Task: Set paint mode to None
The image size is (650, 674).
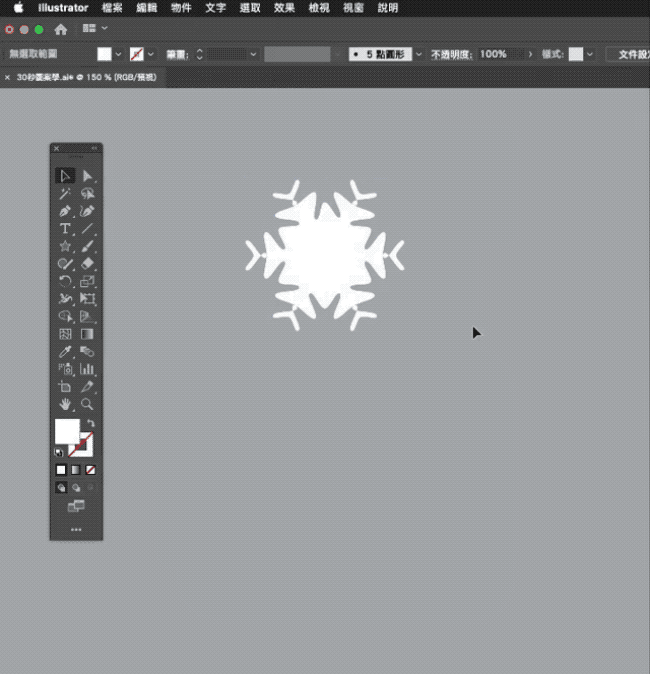Action: click(91, 469)
